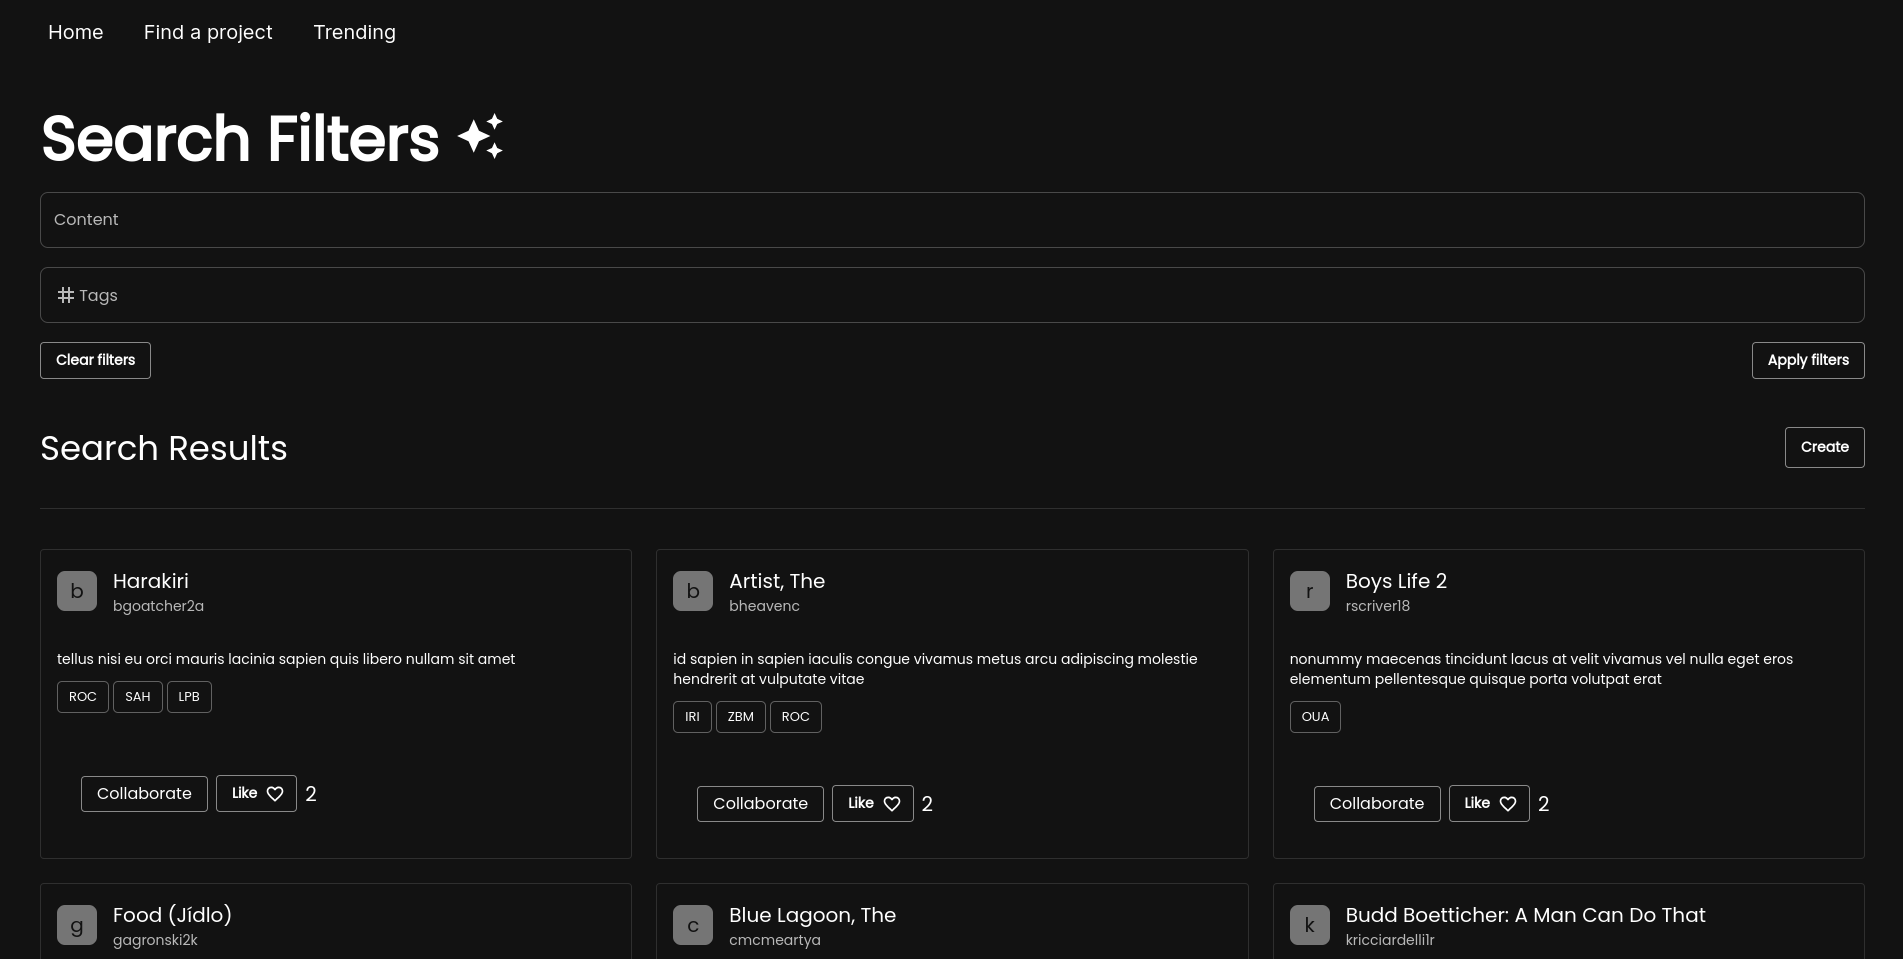The image size is (1903, 959).
Task: Open the Food (Jídlo) project title
Action: pos(172,915)
